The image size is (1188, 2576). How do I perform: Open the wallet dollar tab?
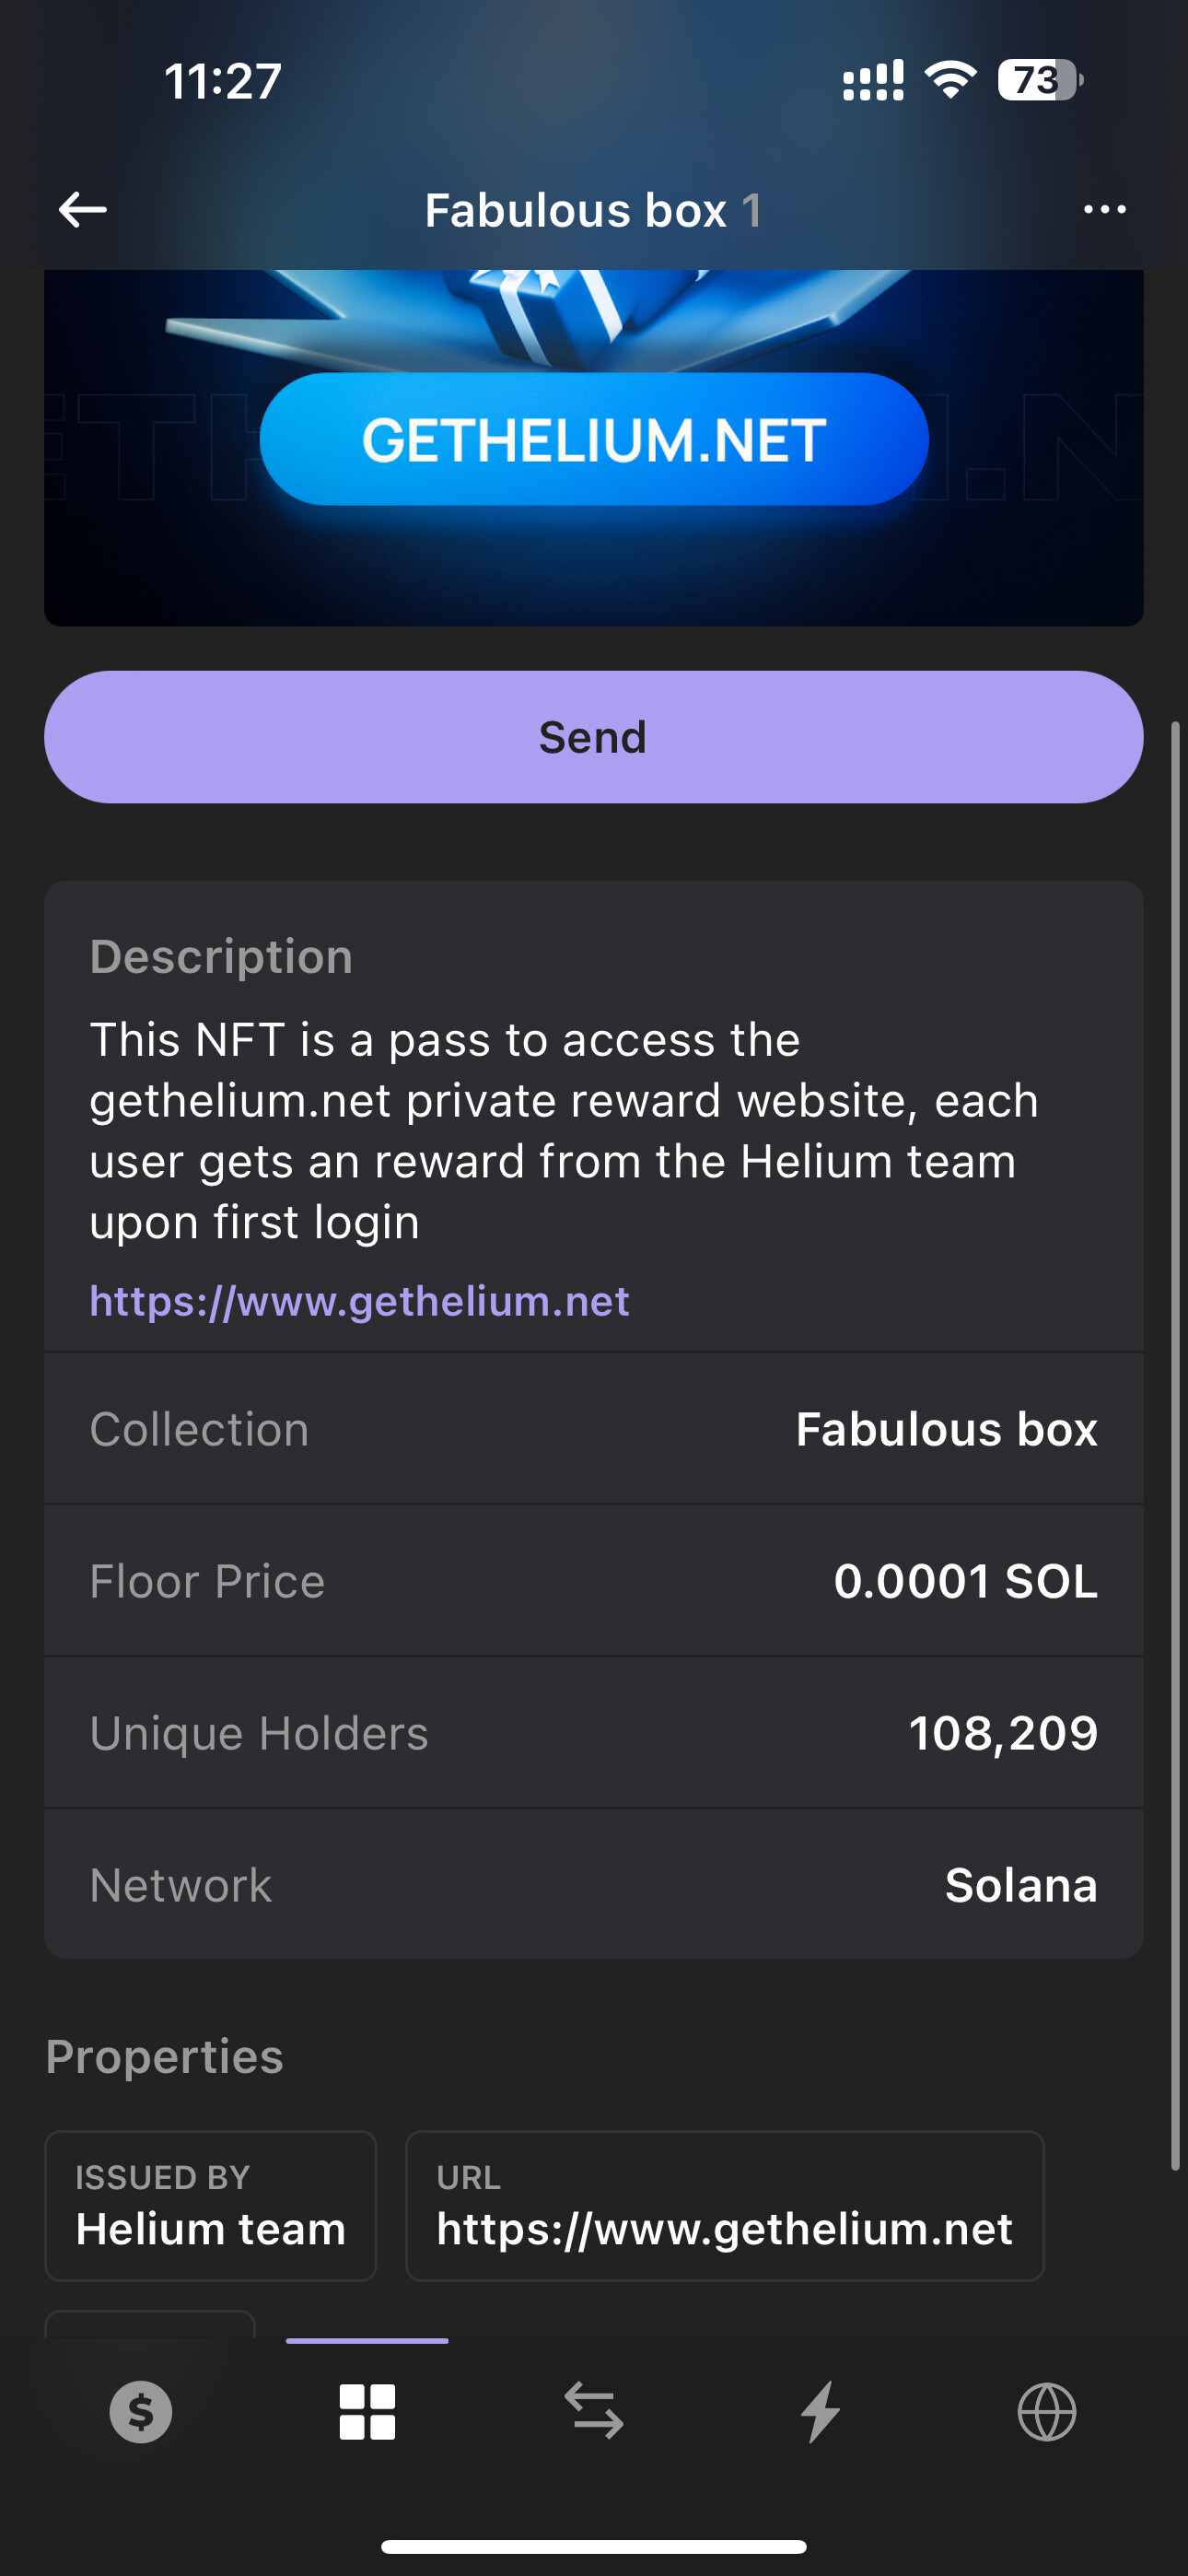[141, 2412]
